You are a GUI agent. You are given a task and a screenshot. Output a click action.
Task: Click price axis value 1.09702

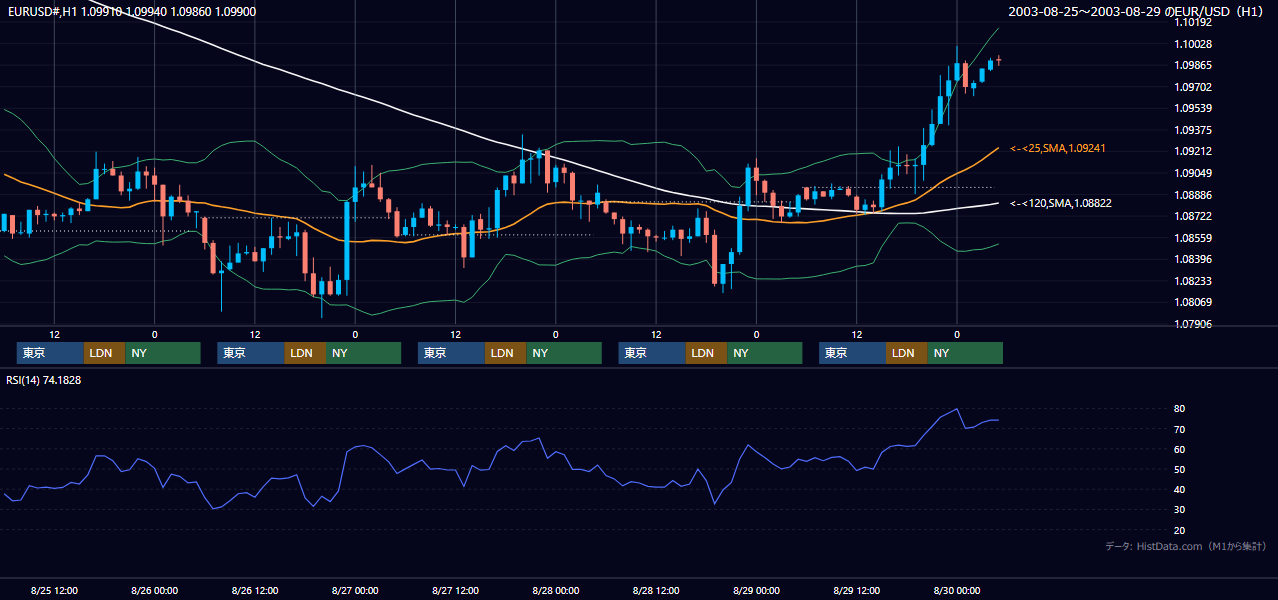tap(1191, 87)
